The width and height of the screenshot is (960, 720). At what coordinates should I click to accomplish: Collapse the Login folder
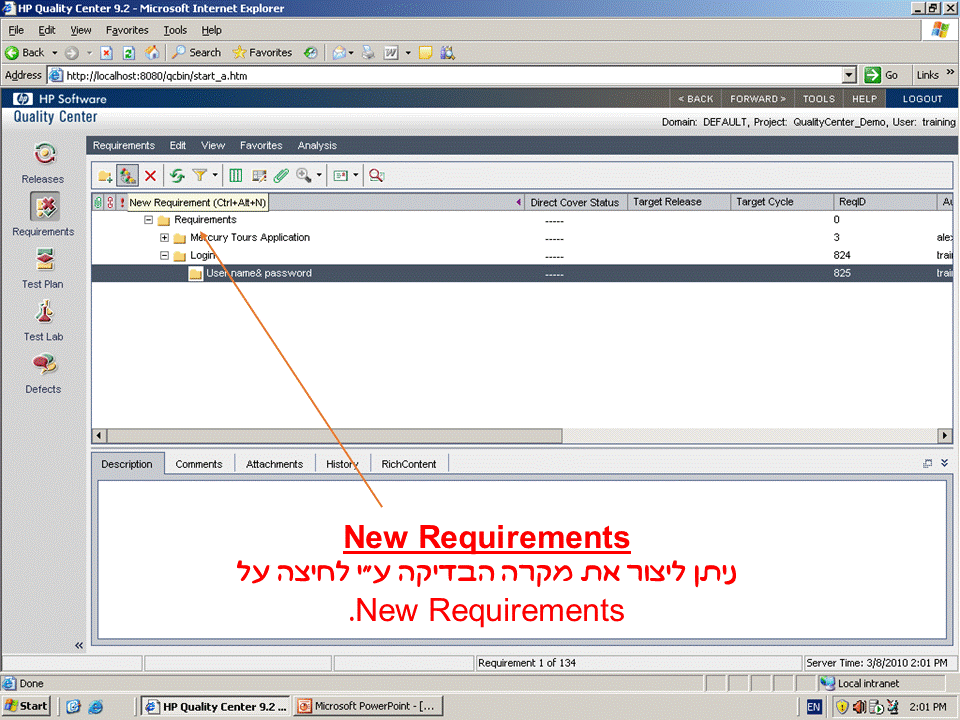pos(164,255)
